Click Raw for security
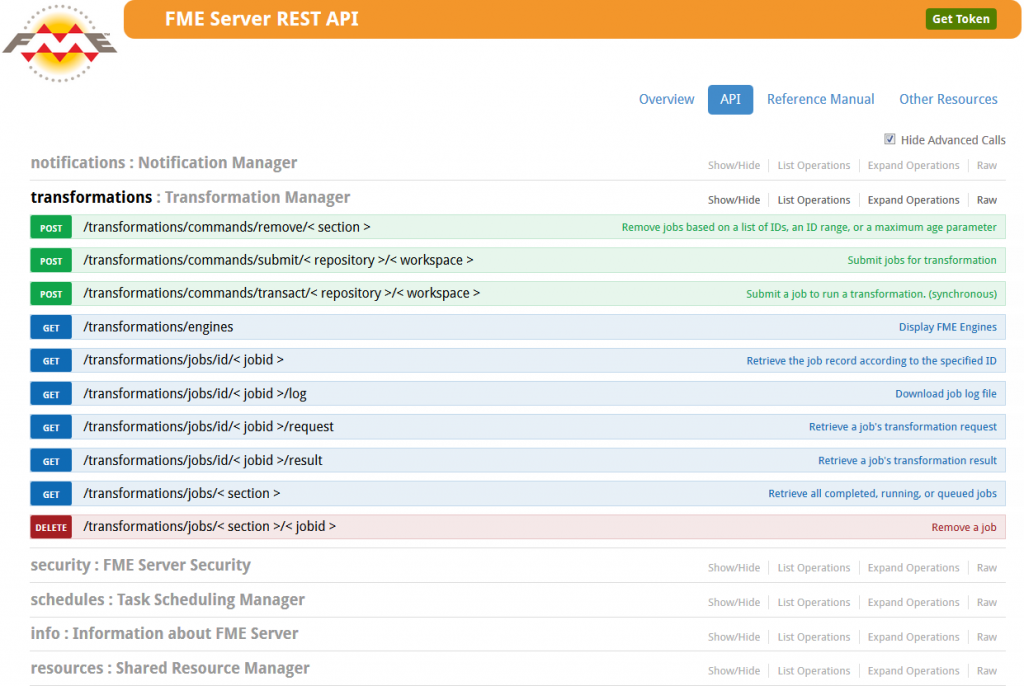Screen dimensions: 1024x686 [x=987, y=568]
